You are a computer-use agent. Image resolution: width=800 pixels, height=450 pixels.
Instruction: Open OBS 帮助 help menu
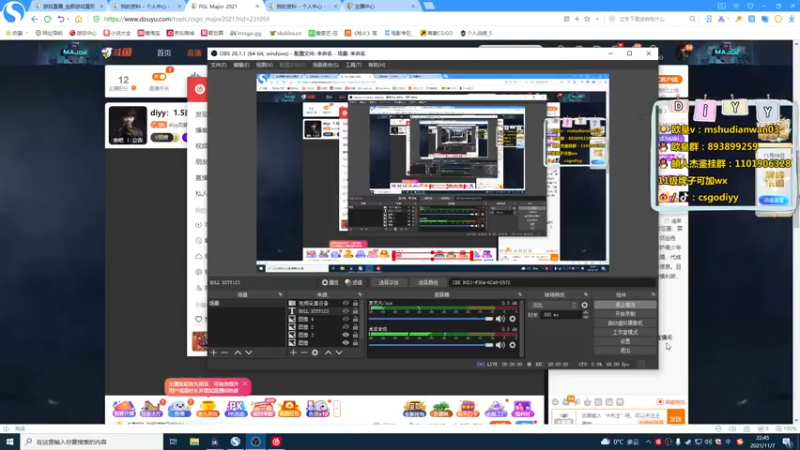coord(377,65)
